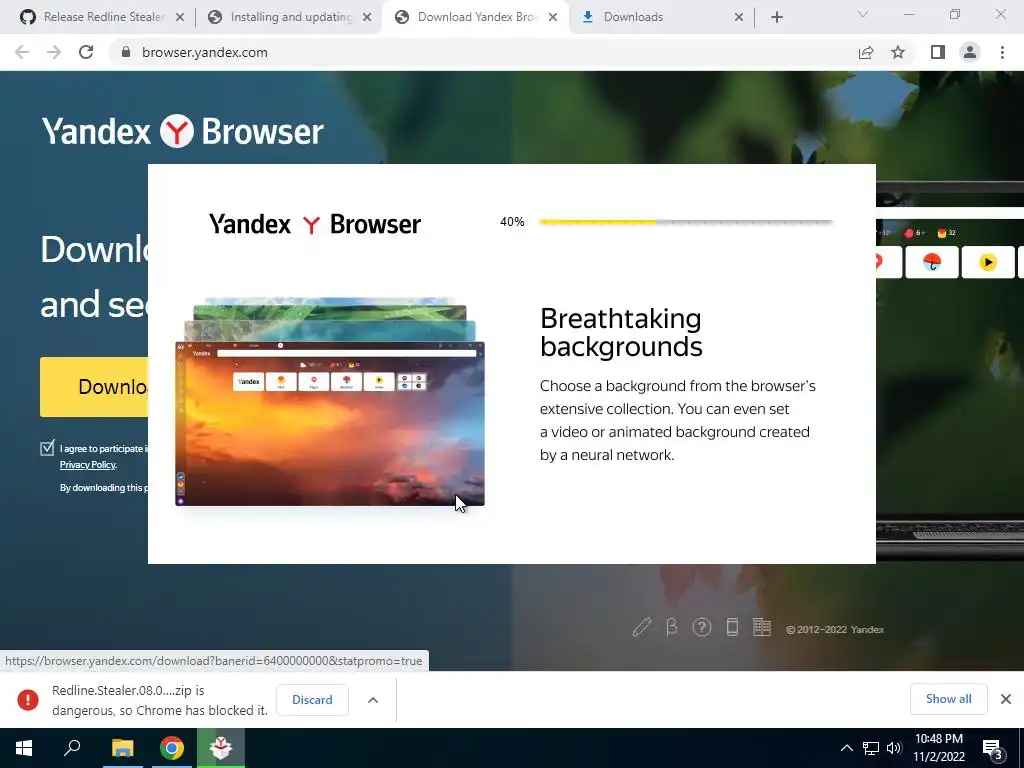Go back to previous page
This screenshot has width=1024, height=768.
[22, 52]
